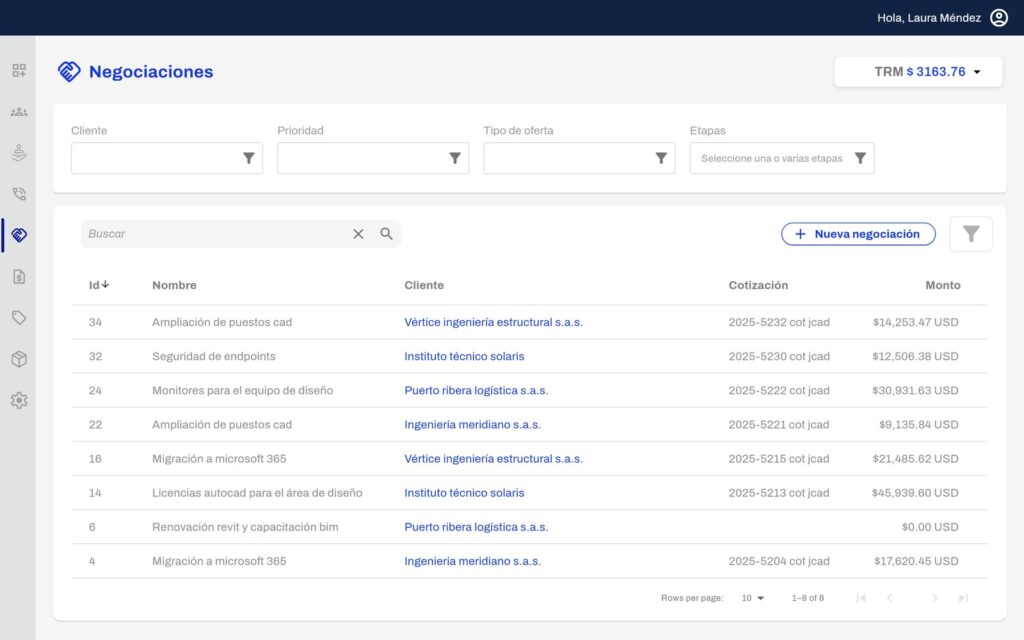Go to the previous page of results
1024x640 pixels.
point(889,598)
